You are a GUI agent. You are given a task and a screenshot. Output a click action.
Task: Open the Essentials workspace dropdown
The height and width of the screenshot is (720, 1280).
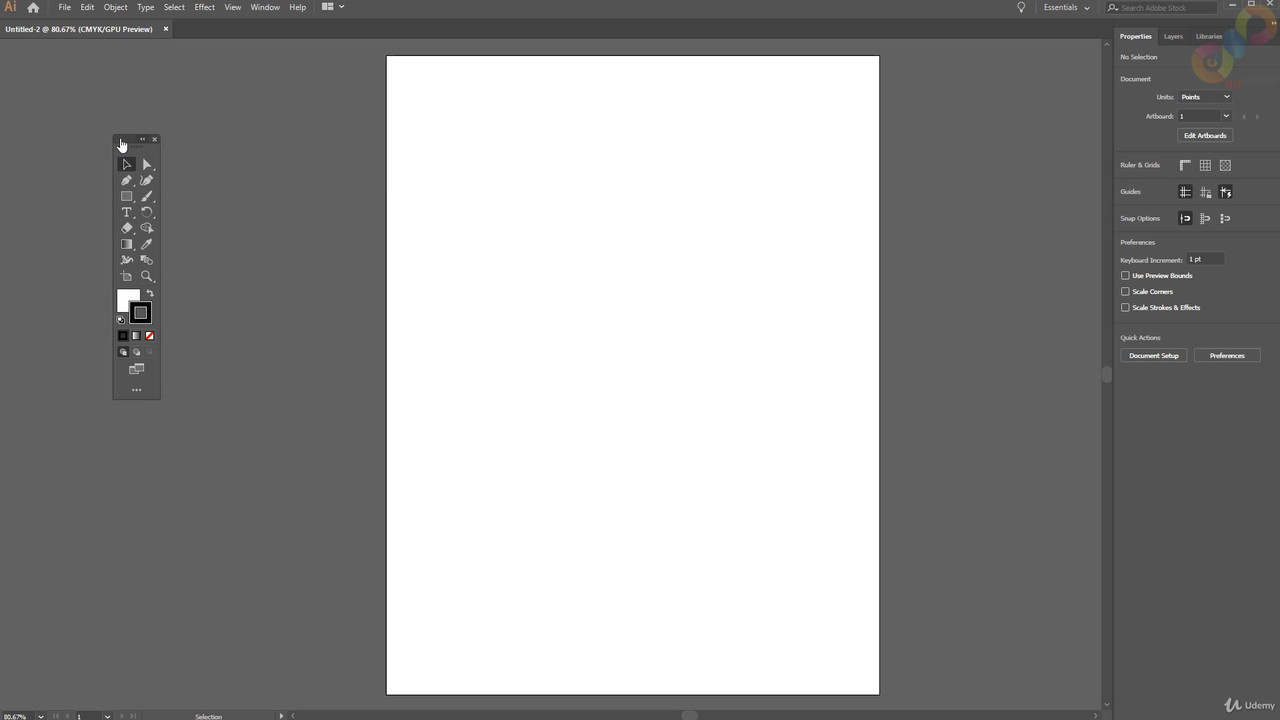(1066, 7)
